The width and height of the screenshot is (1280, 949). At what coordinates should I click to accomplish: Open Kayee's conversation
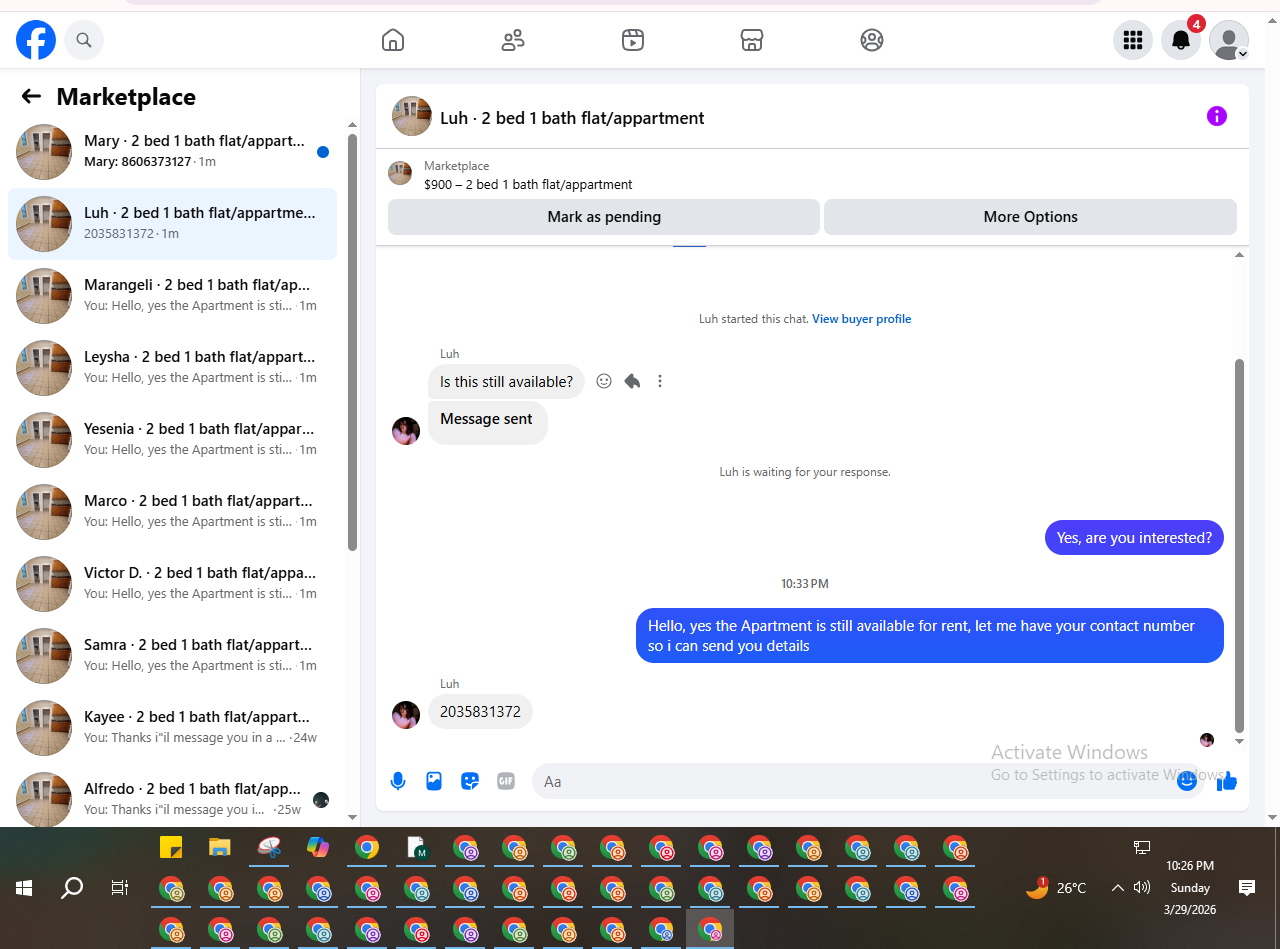click(172, 728)
